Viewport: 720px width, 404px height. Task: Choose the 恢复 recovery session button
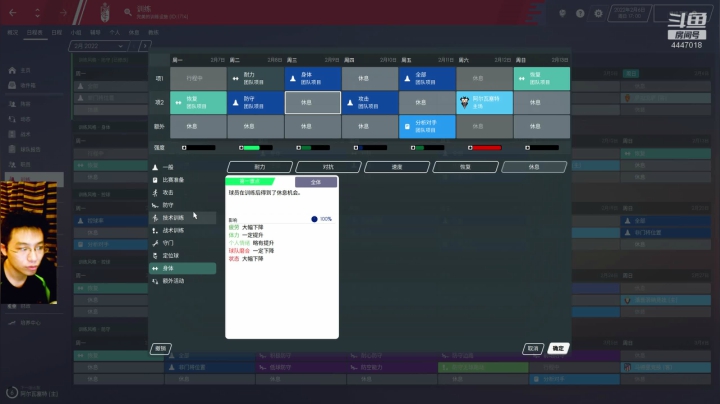[466, 167]
